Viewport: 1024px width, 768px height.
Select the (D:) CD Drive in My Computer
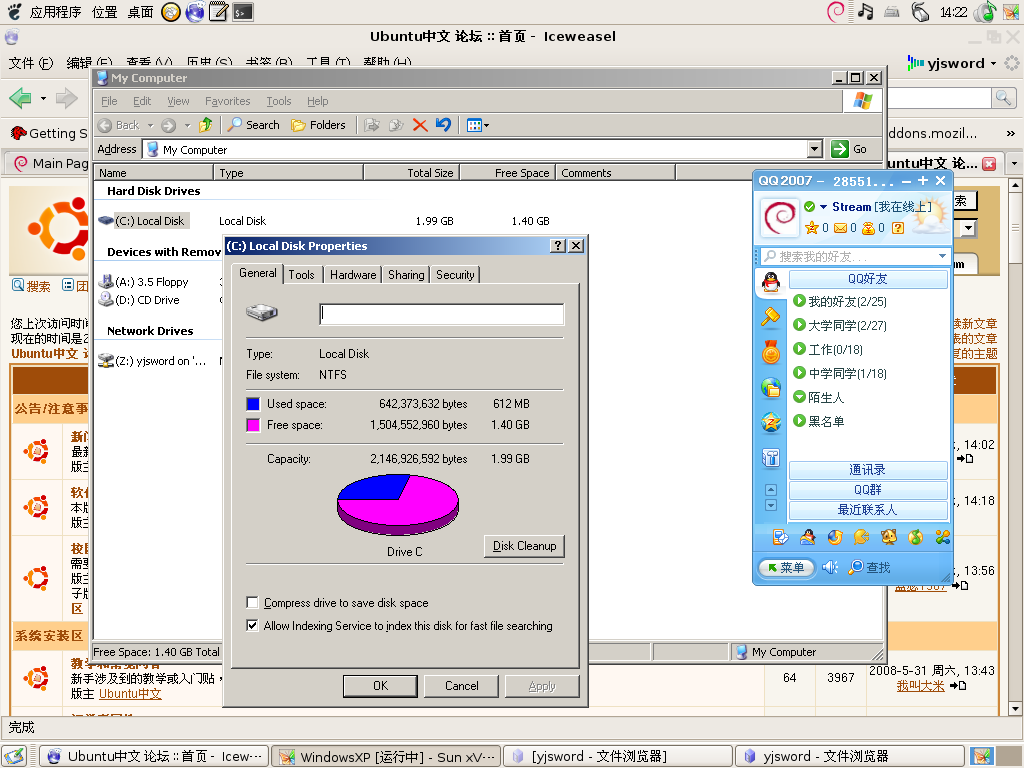click(x=138, y=300)
